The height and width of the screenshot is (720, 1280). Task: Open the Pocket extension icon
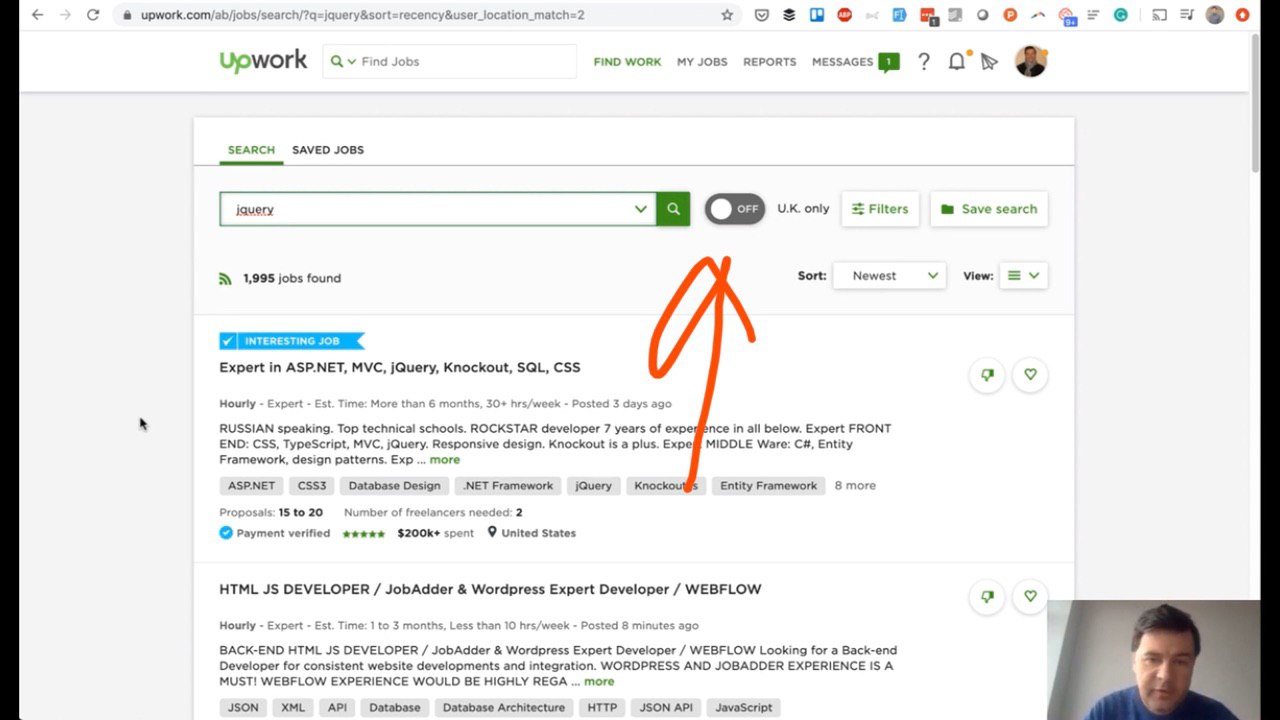point(762,15)
